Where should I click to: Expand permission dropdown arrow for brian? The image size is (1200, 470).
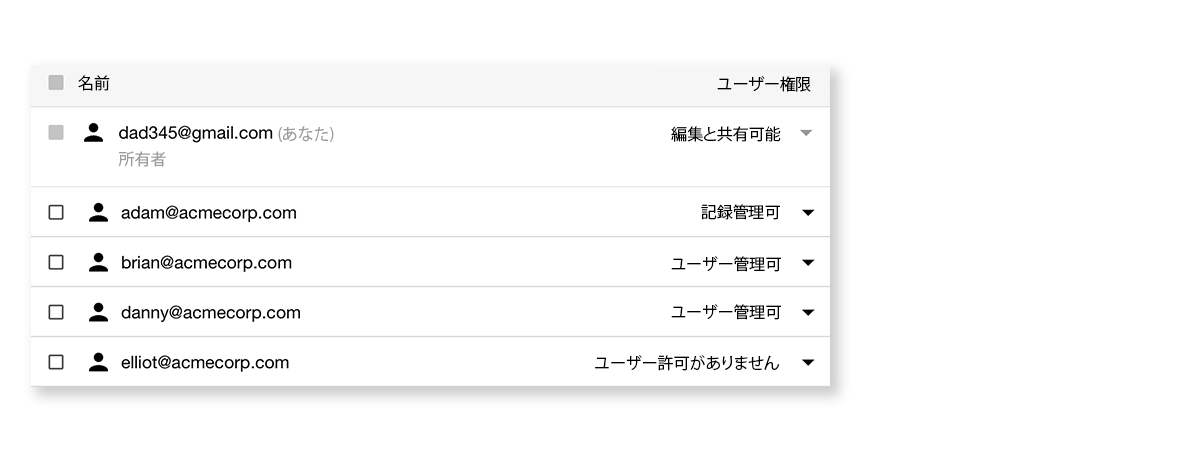click(809, 263)
